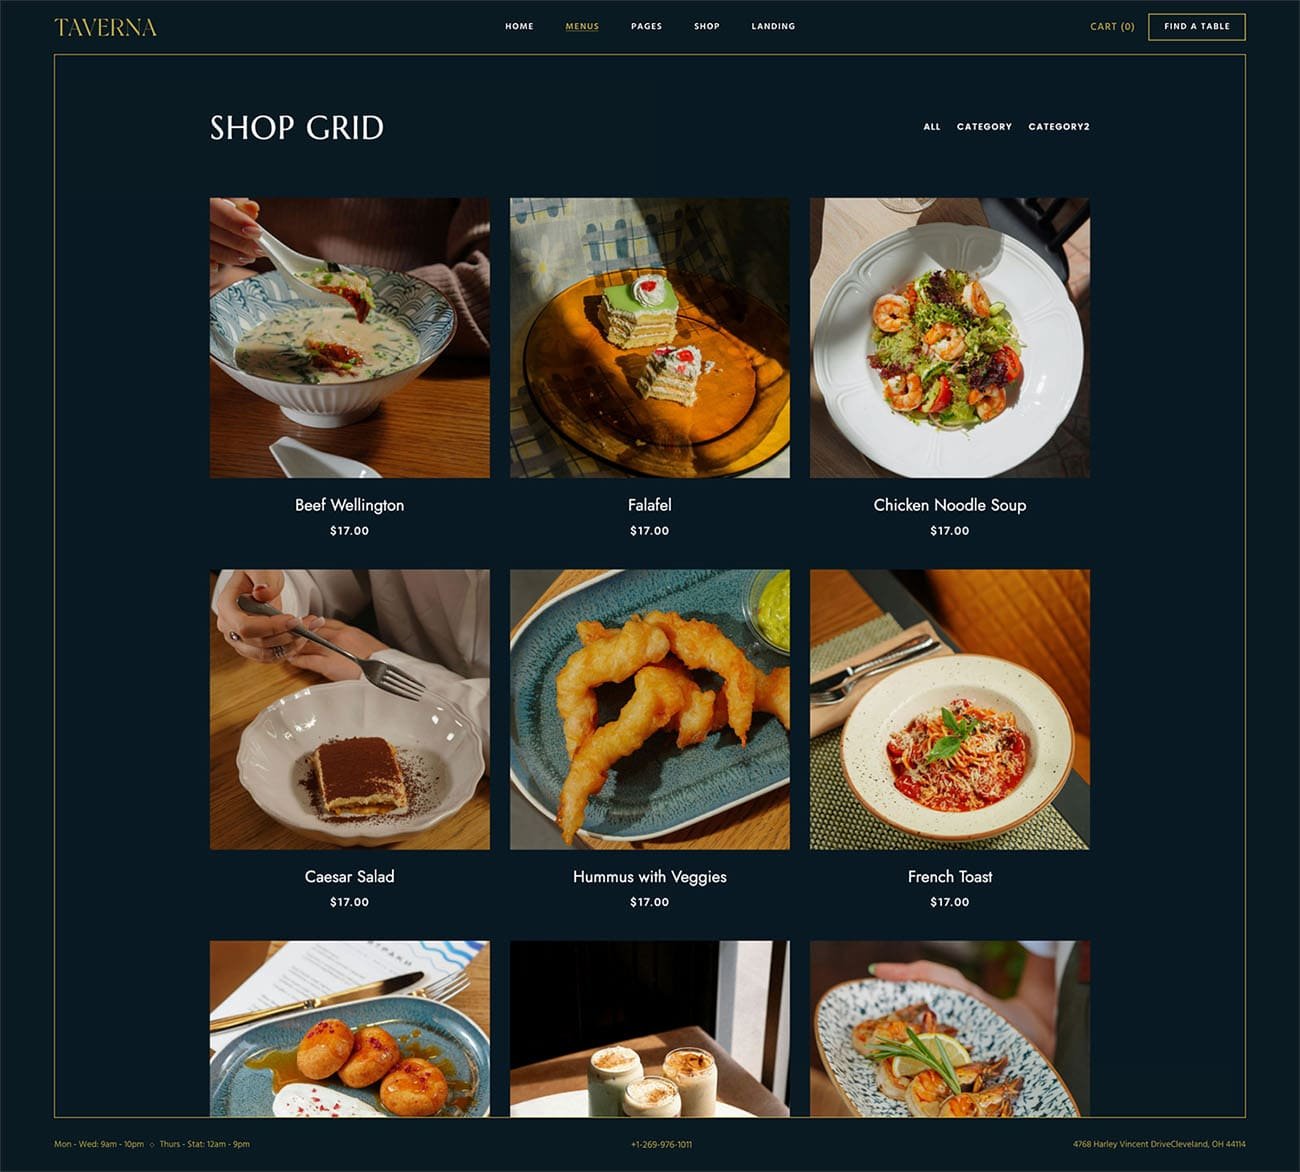Filter products by Category
This screenshot has height=1172, width=1300.
coord(984,127)
